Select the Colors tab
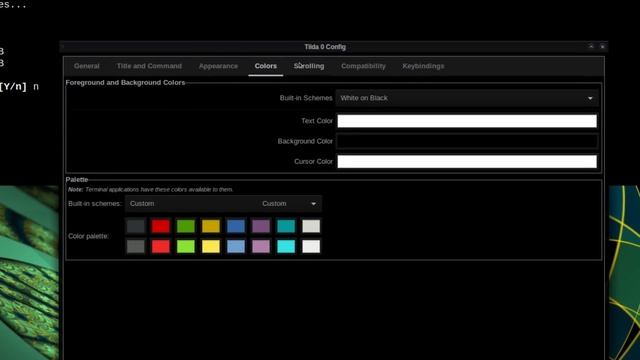The height and width of the screenshot is (360, 640). pyautogui.click(x=266, y=66)
